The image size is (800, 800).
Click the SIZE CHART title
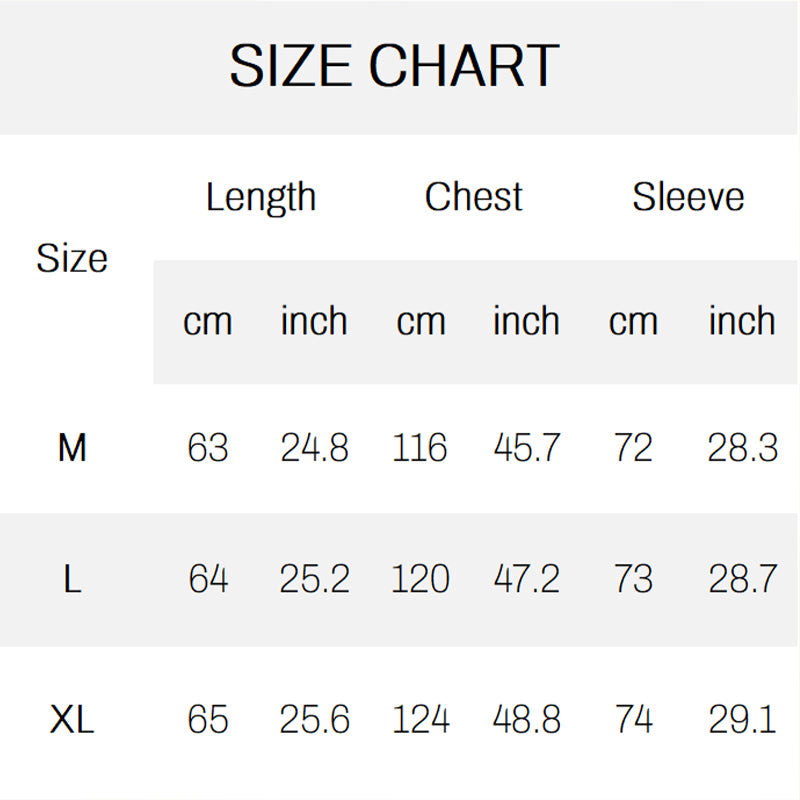[393, 67]
